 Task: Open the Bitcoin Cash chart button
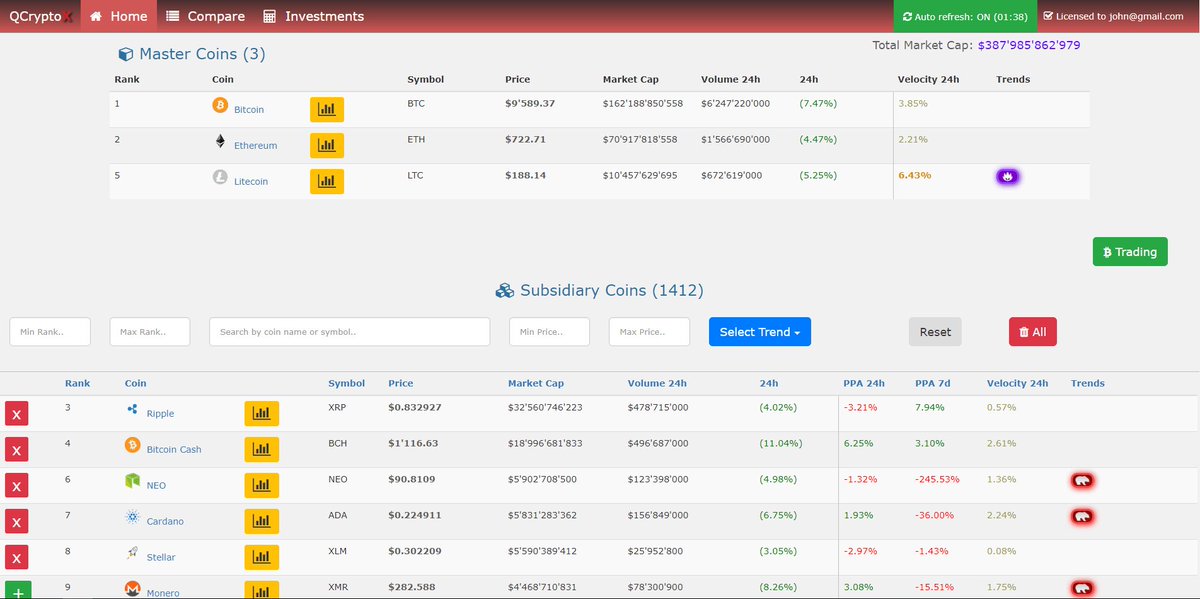pyautogui.click(x=262, y=449)
